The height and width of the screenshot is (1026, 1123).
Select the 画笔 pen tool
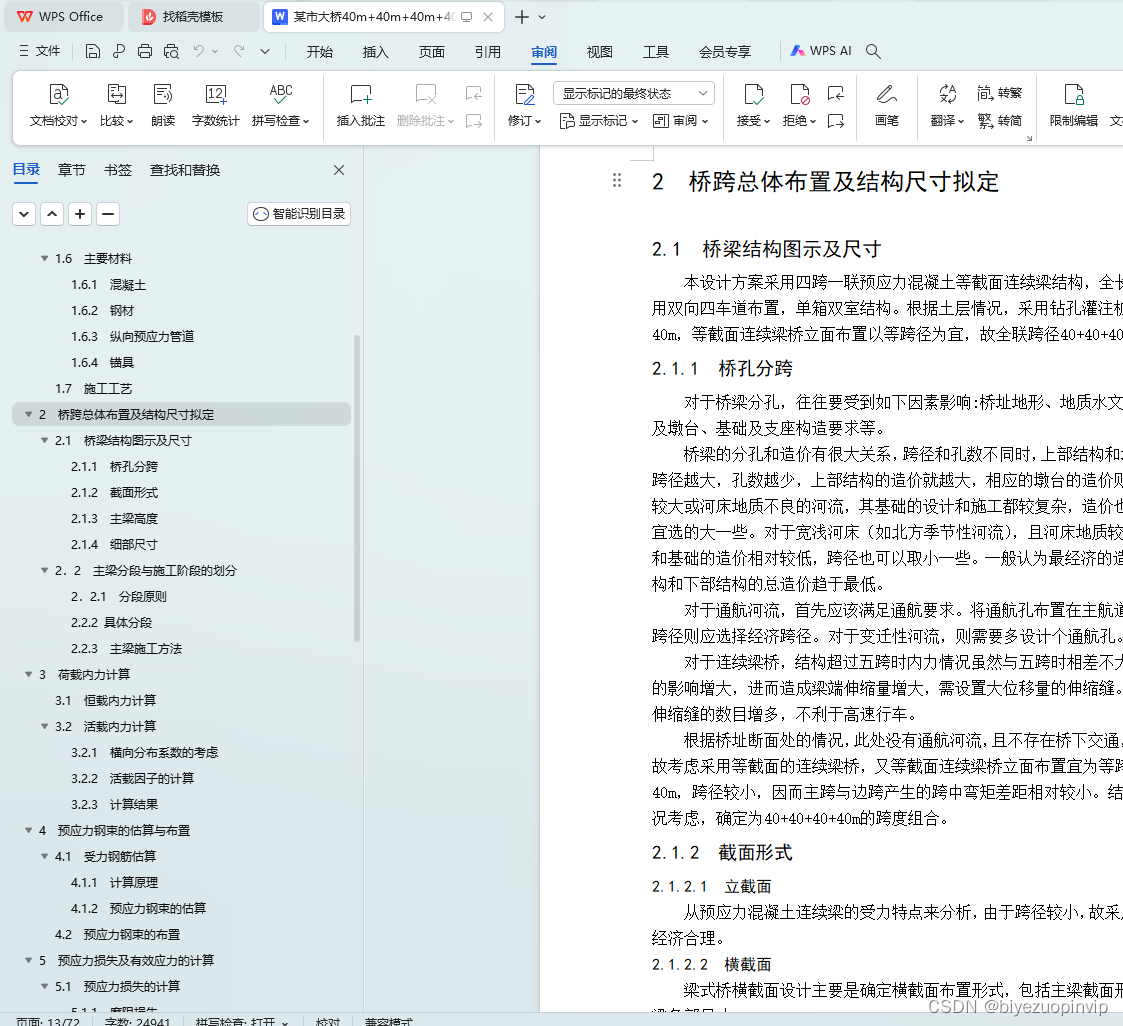click(887, 105)
